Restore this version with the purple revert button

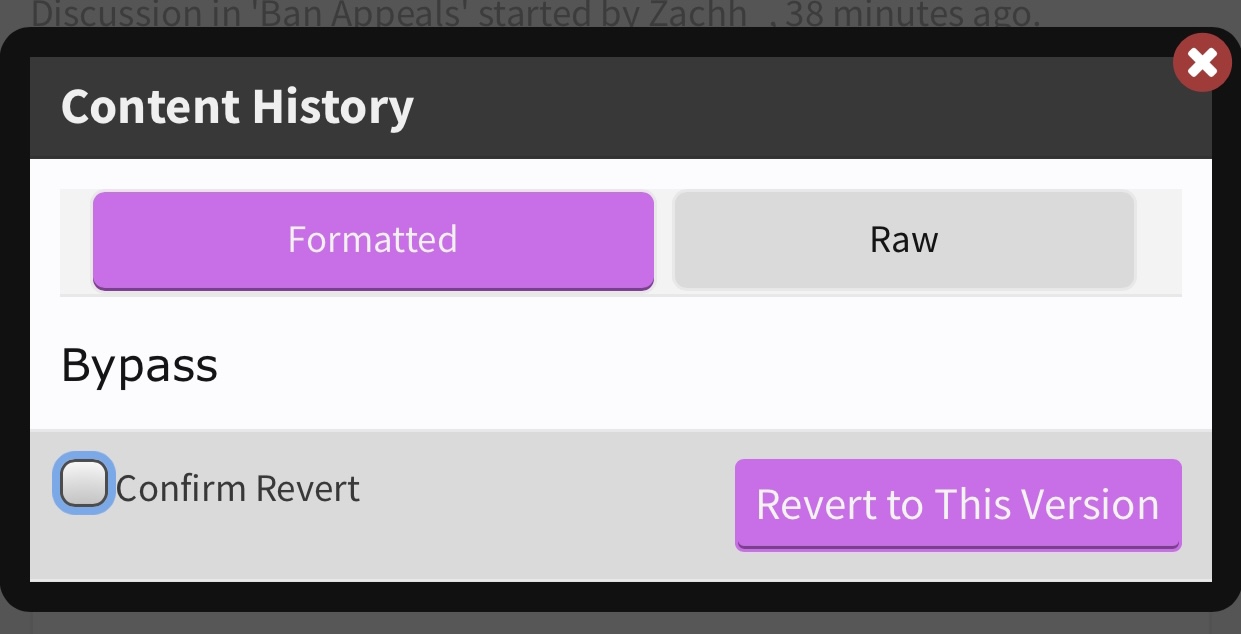[958, 504]
